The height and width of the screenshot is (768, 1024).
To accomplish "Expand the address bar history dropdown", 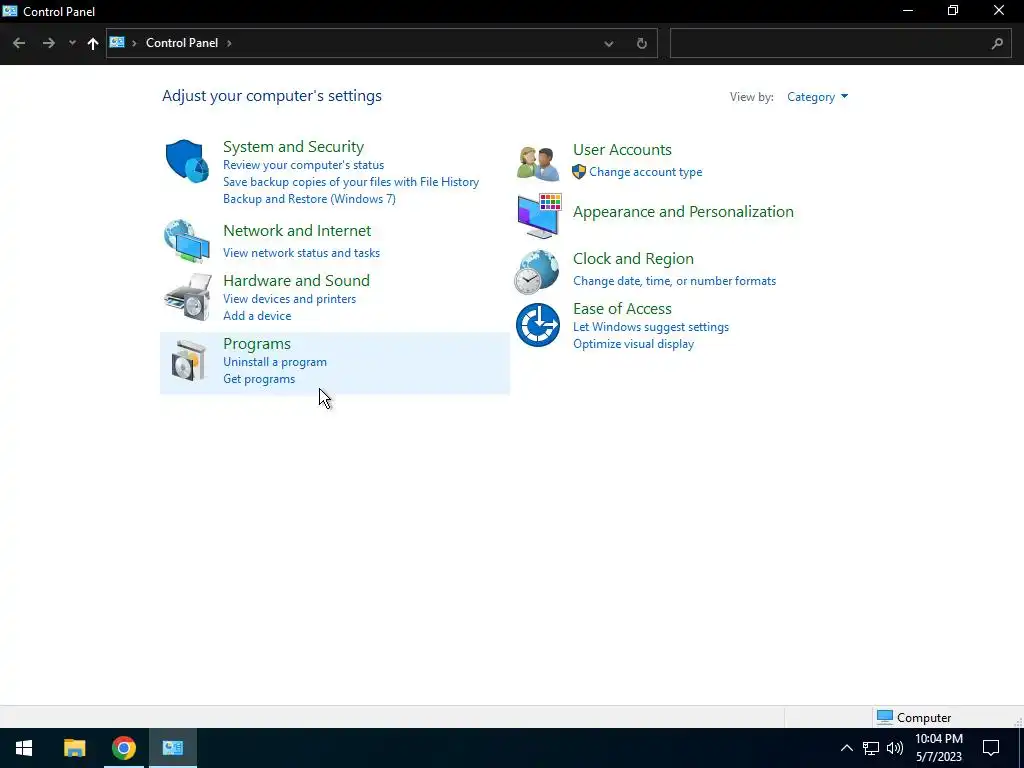I will pos(609,43).
